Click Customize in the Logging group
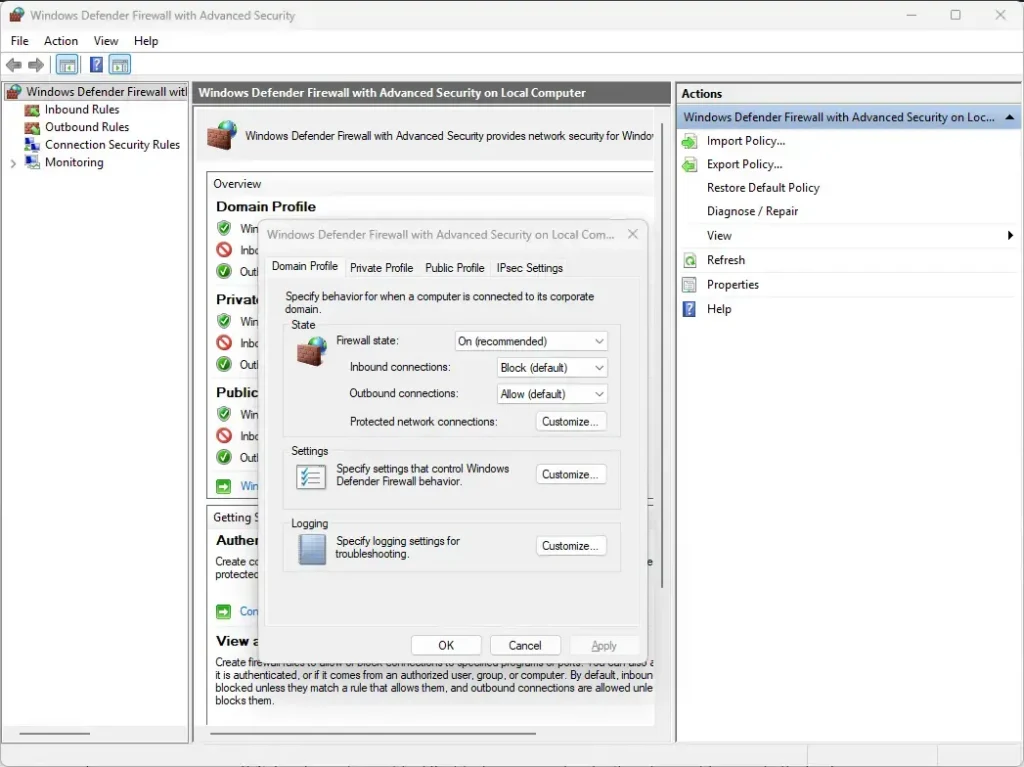1024x767 pixels. click(x=570, y=546)
